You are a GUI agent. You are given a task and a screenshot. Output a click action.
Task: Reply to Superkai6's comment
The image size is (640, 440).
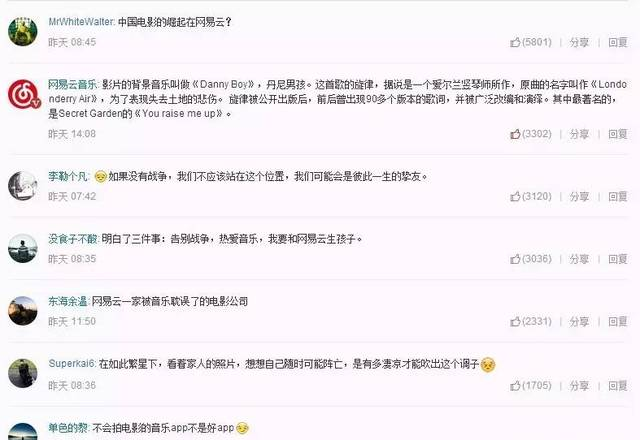pos(618,385)
